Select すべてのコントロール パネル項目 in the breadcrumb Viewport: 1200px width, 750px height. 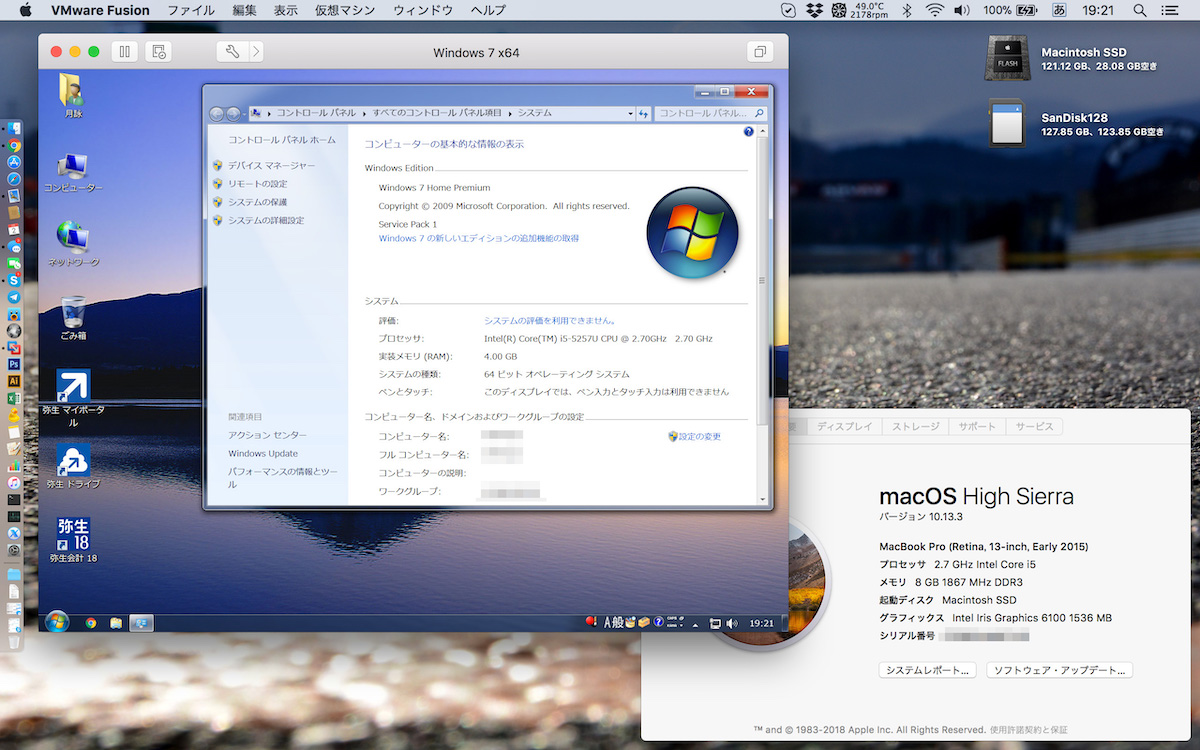[x=439, y=114]
